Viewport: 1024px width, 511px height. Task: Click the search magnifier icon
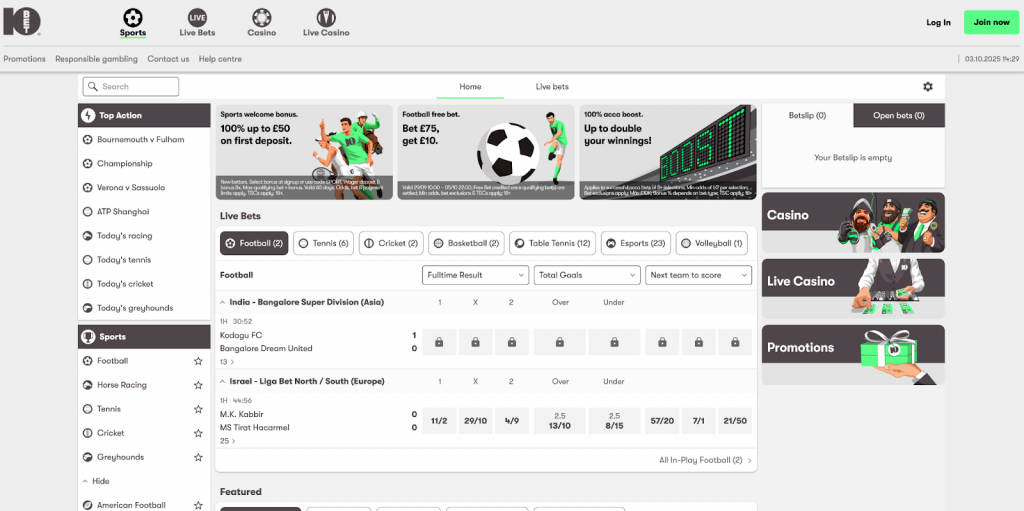[93, 86]
